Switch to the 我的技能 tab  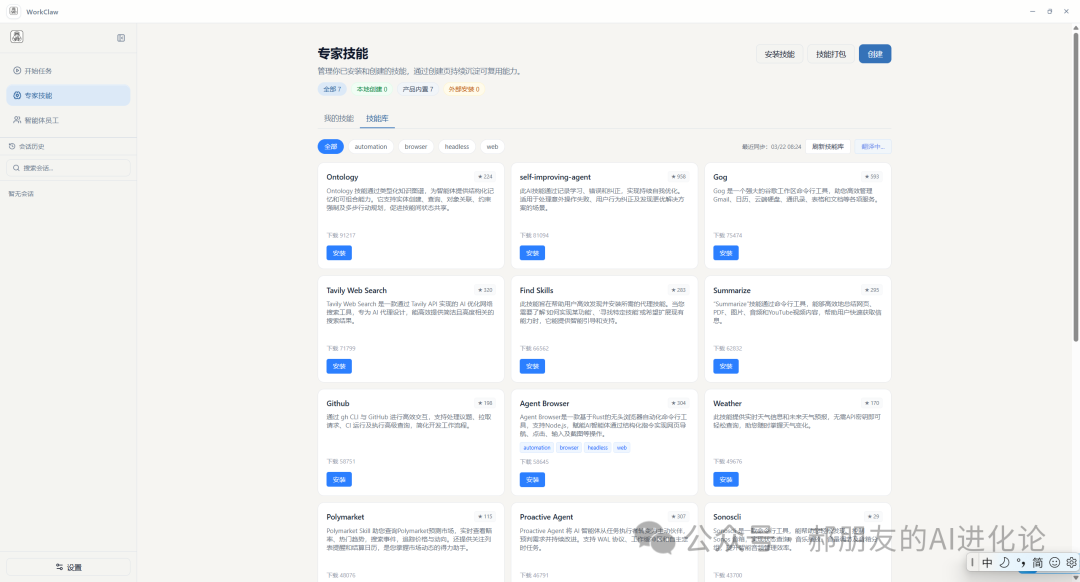tap(338, 118)
